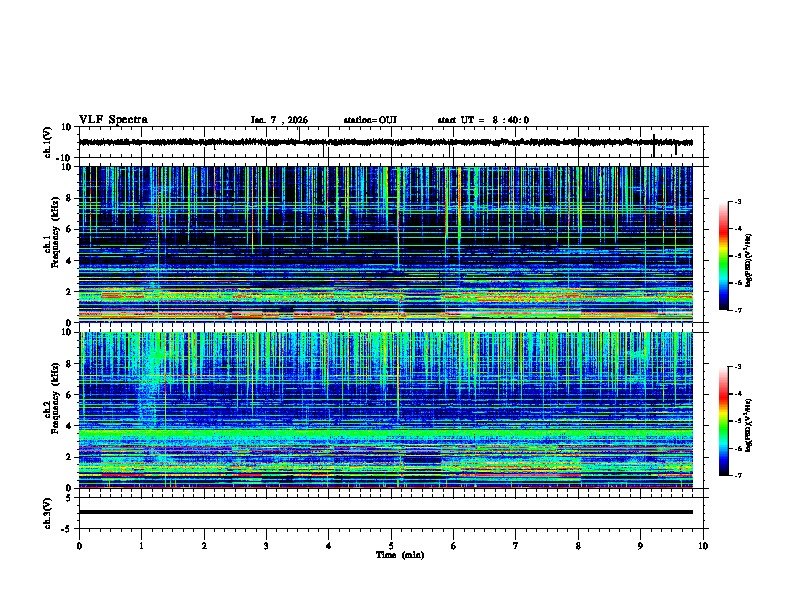
Task: Click the "VLF Spectra" plot title
Action: point(113,120)
